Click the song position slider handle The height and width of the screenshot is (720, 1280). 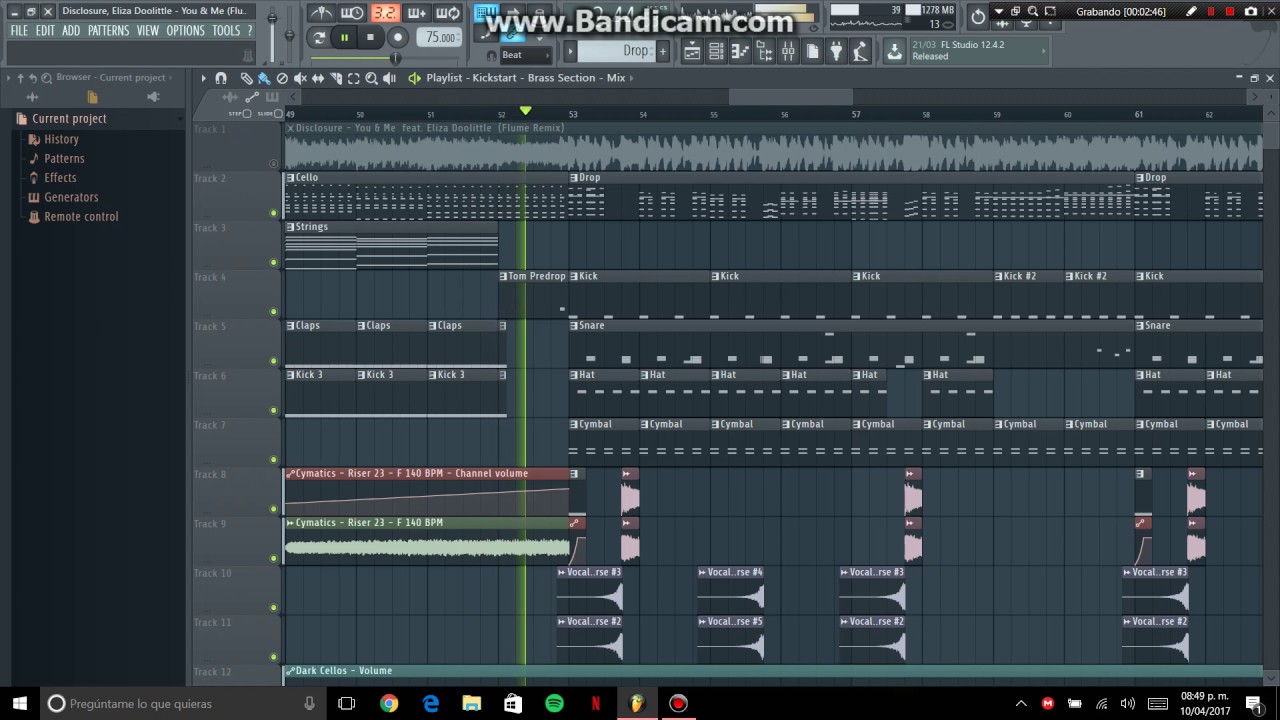[395, 57]
